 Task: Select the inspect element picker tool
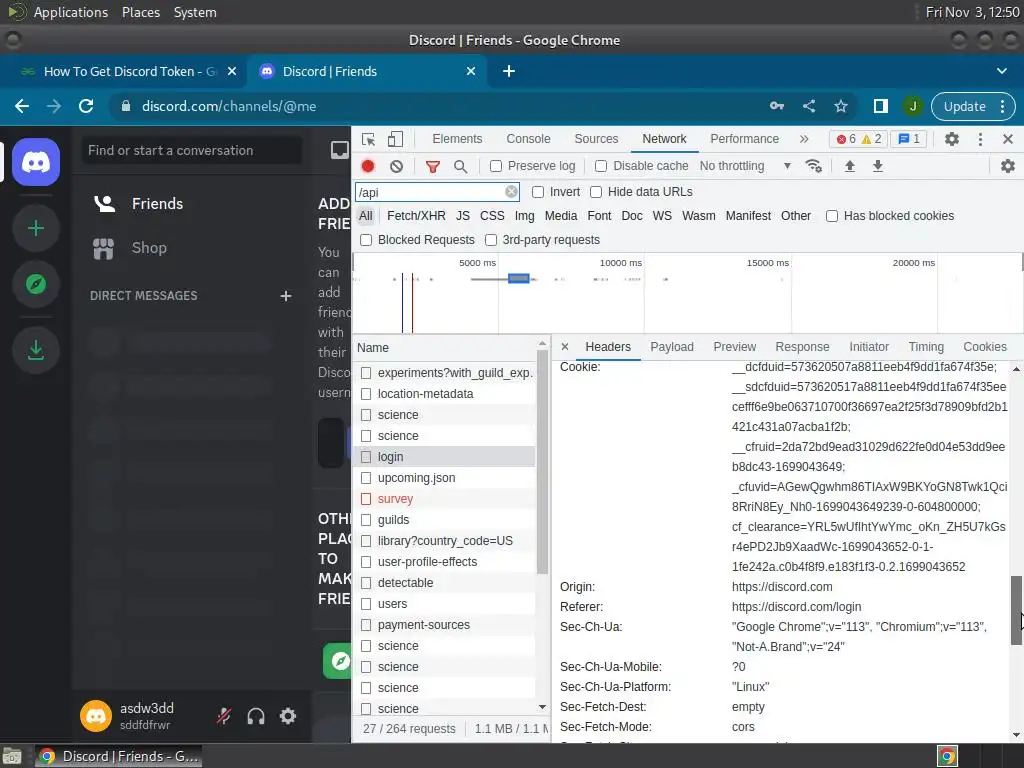(368, 139)
